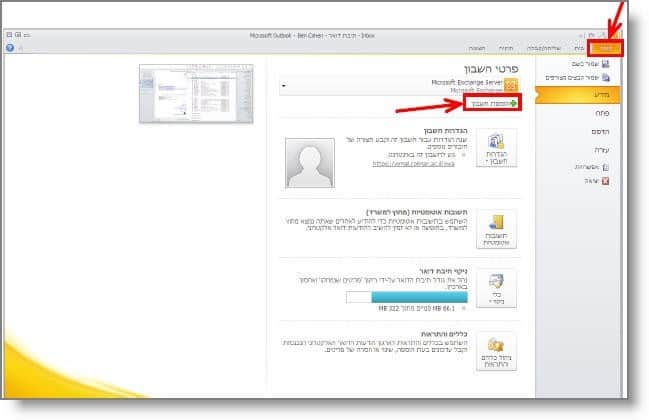Click the Rules and Alerts (כללים והתראות) heading
649x420 pixels.
pyautogui.click(x=444, y=334)
